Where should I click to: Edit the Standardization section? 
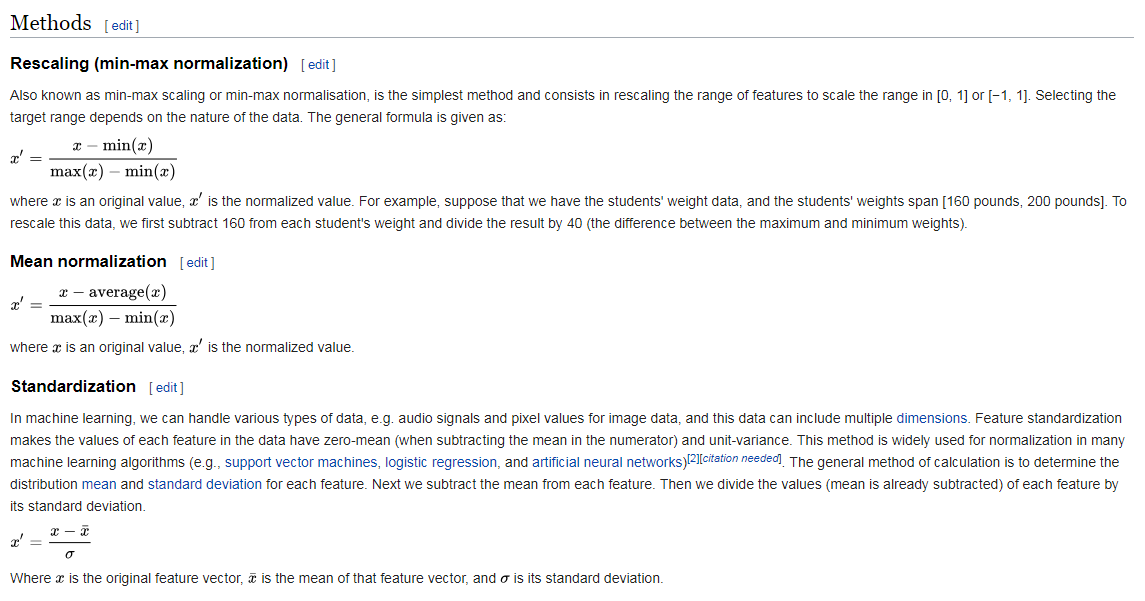coord(166,388)
